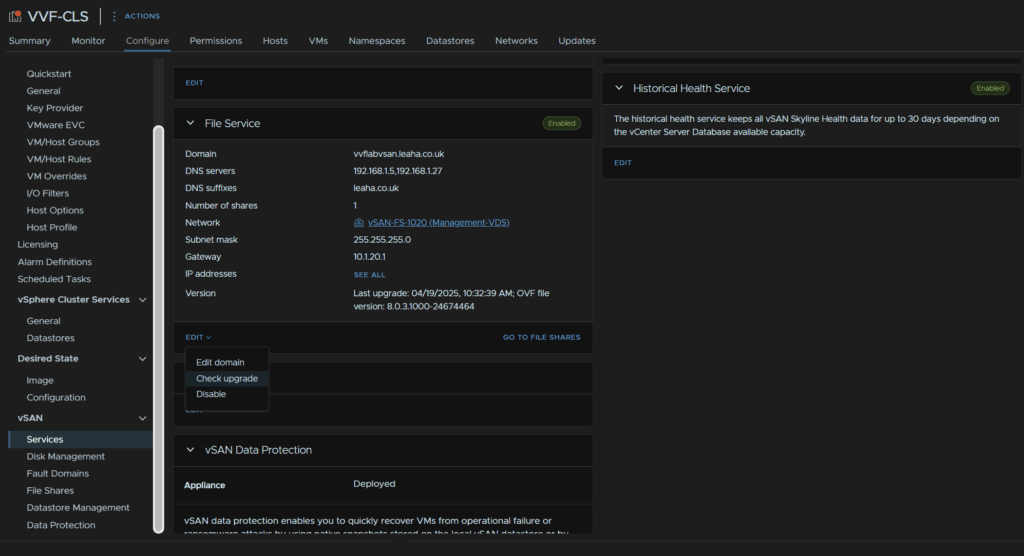Select General under the Quickstart item

pyautogui.click(x=43, y=91)
